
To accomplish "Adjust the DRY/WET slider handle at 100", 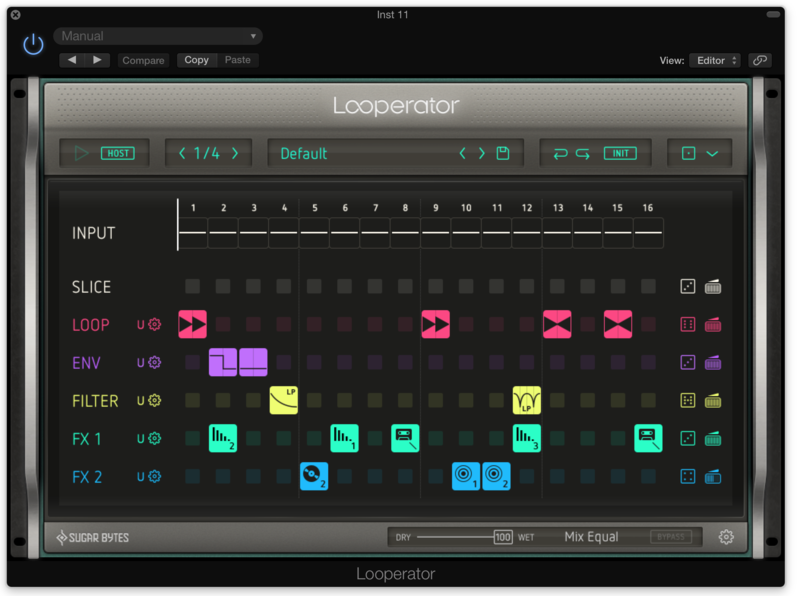I will coord(503,537).
